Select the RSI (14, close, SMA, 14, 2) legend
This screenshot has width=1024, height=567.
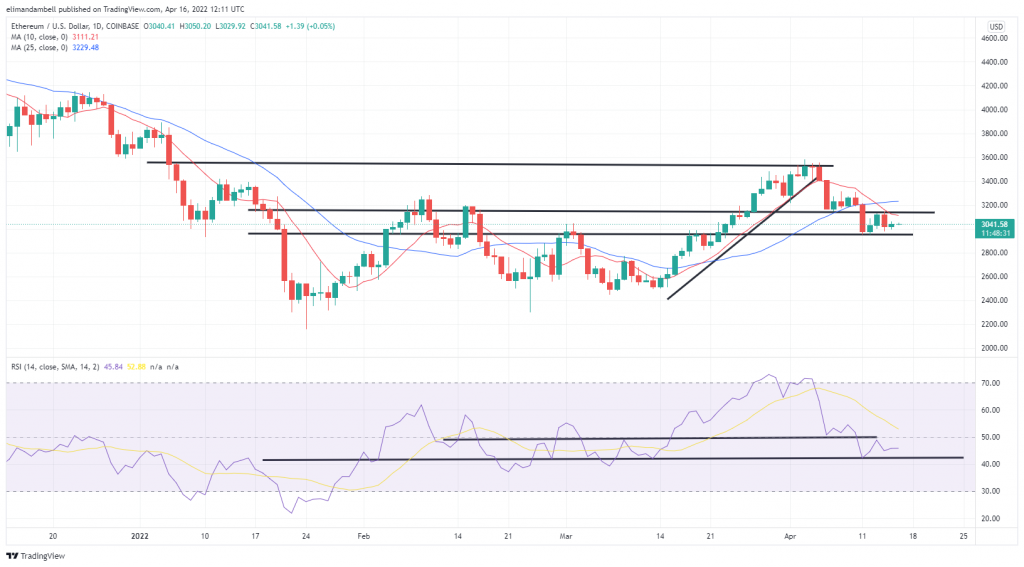point(55,367)
